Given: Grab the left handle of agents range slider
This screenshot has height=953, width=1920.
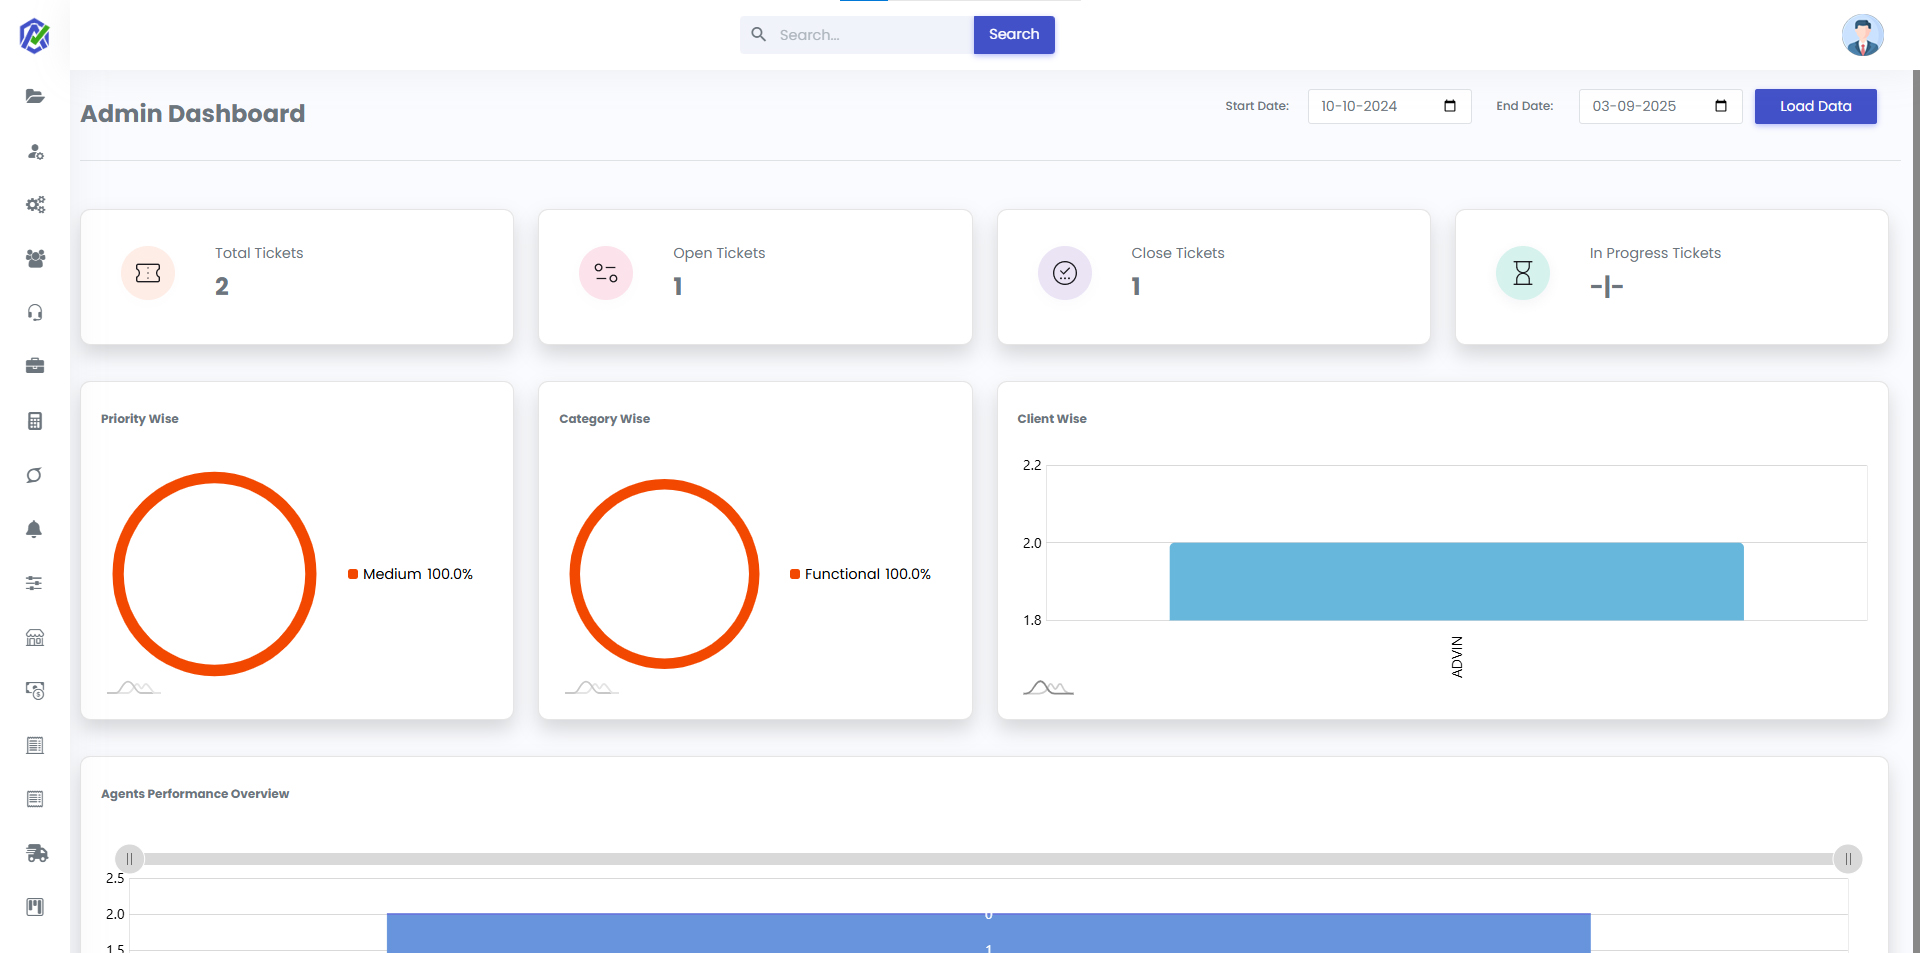Looking at the screenshot, I should point(129,859).
